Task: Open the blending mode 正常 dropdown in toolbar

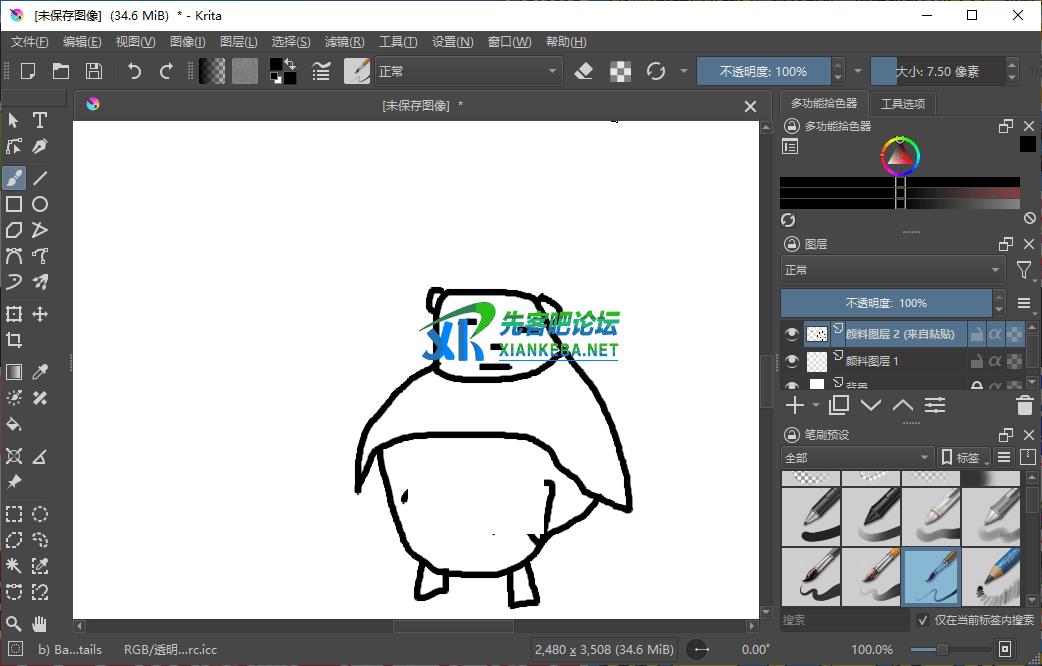Action: tap(465, 71)
